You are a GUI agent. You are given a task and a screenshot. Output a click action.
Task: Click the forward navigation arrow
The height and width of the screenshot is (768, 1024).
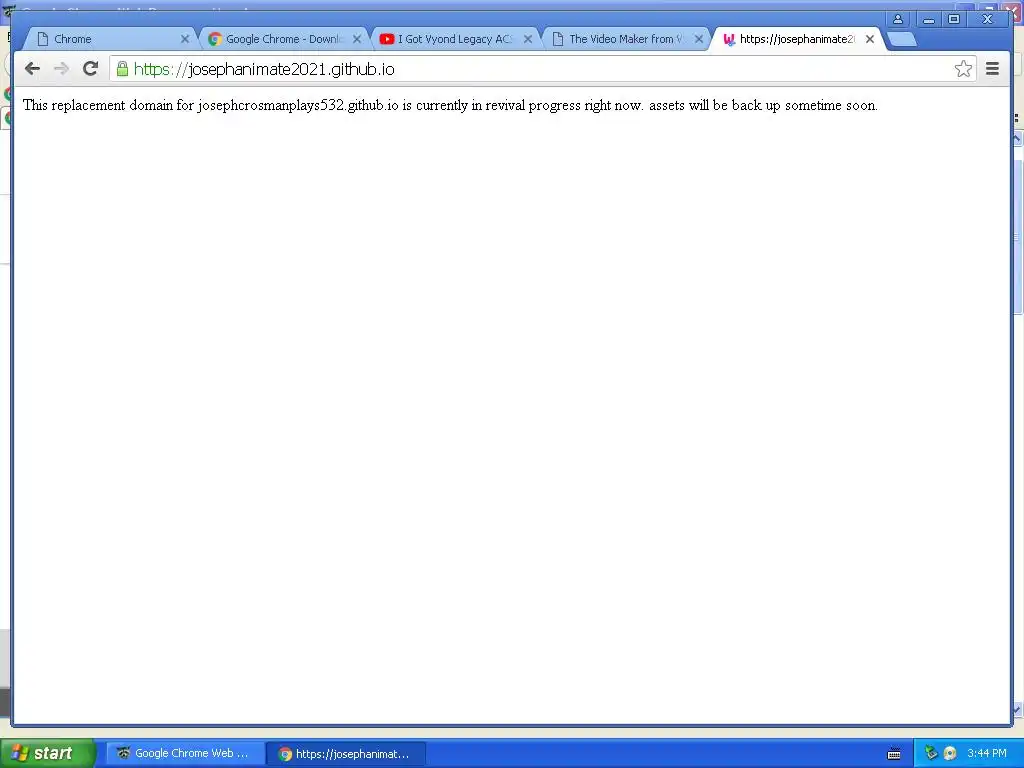pos(61,69)
